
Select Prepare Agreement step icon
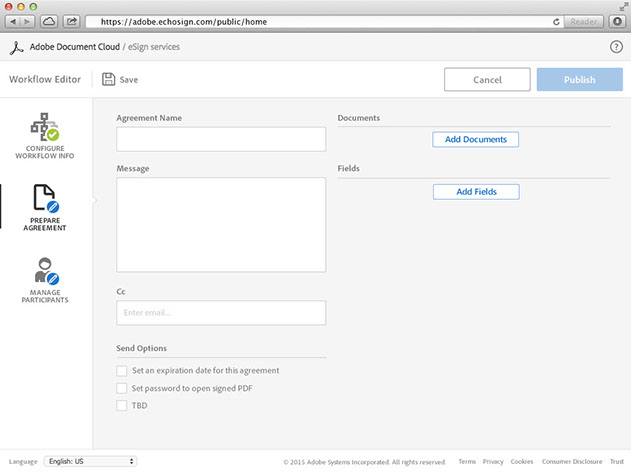[x=46, y=198]
